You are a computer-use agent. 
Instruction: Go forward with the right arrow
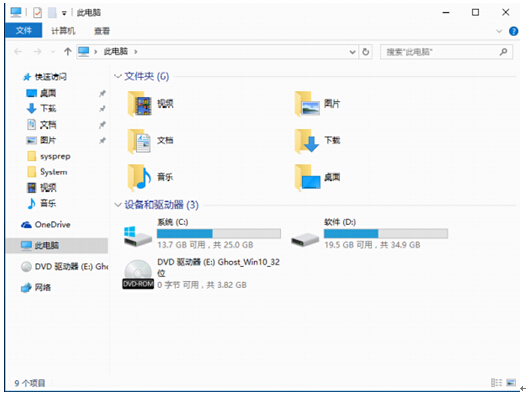pyautogui.click(x=37, y=52)
